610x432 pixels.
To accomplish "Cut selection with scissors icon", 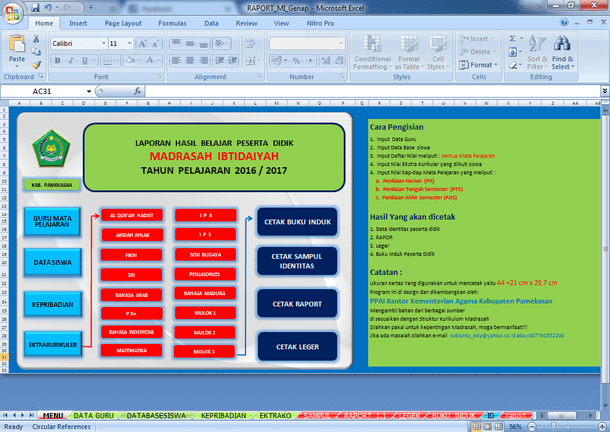I will point(36,39).
